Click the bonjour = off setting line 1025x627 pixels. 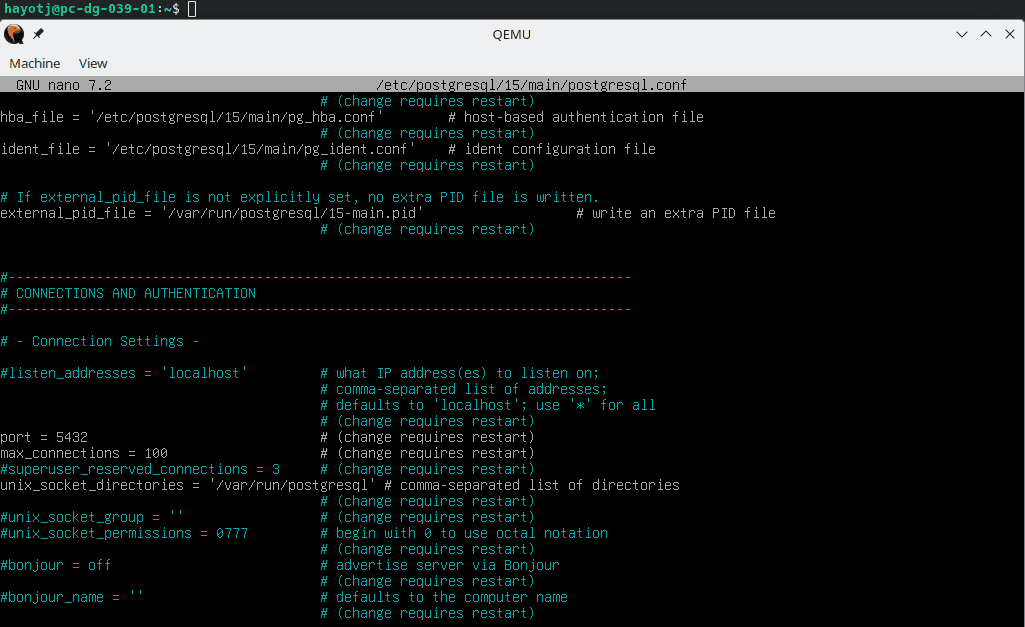(x=55, y=564)
